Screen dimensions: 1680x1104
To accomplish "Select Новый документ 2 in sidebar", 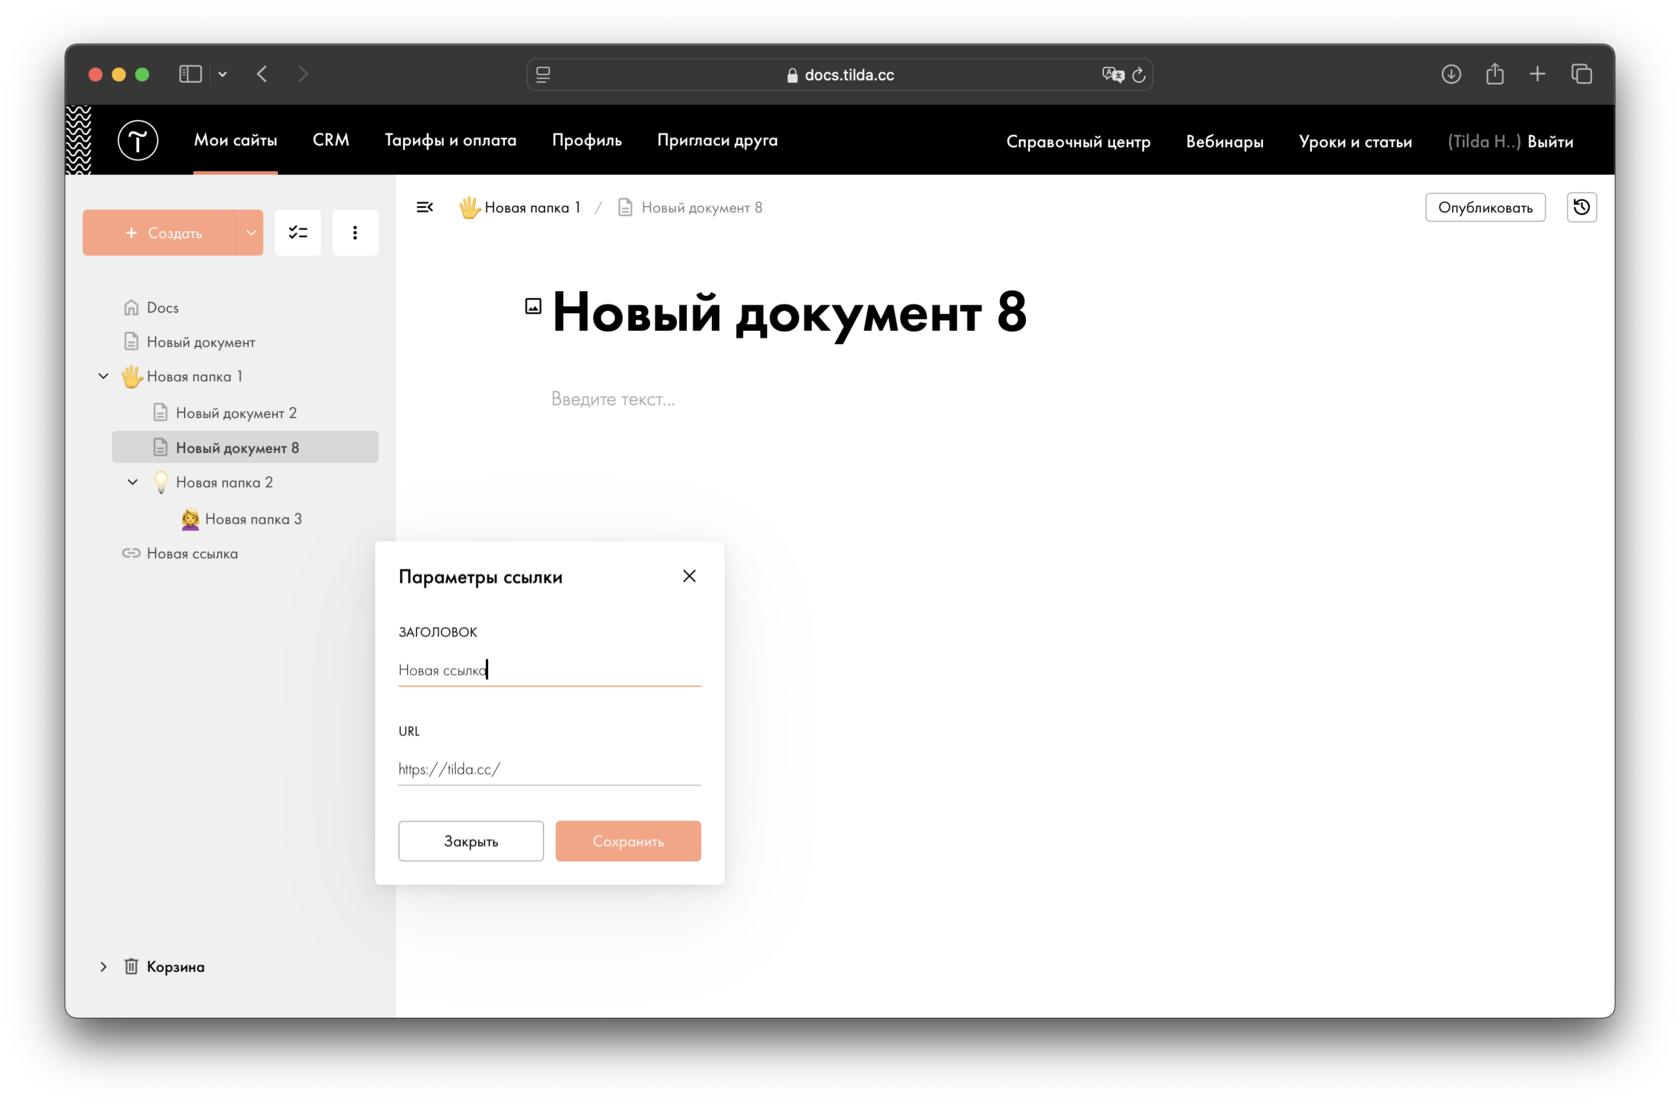I will coord(236,413).
